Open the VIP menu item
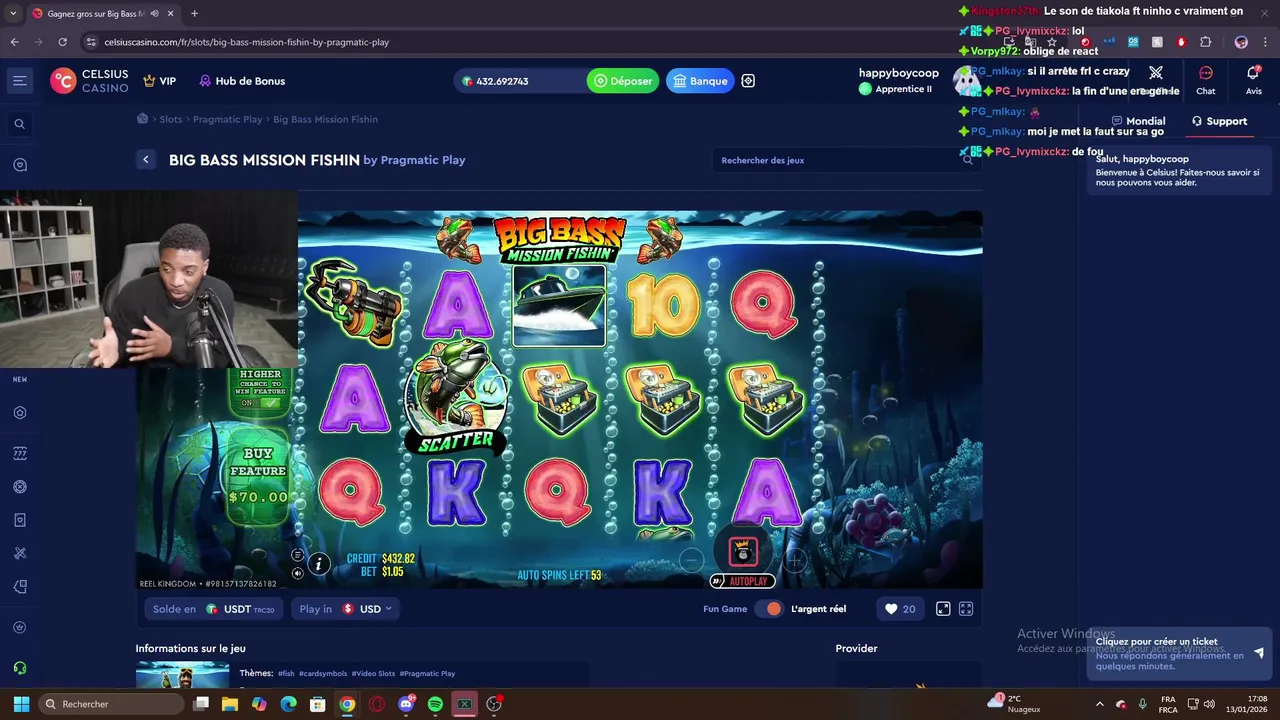Image resolution: width=1280 pixels, height=720 pixels. pyautogui.click(x=159, y=81)
